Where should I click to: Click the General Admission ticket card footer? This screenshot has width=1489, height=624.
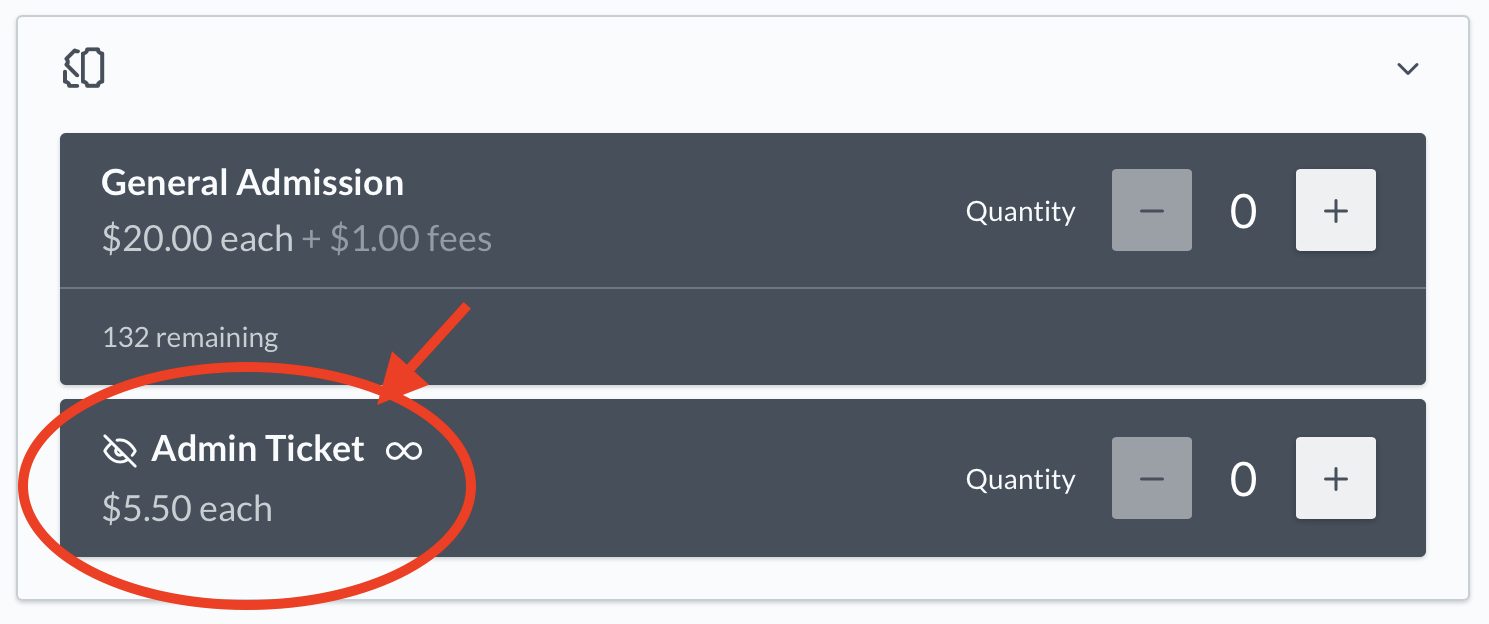tap(743, 337)
